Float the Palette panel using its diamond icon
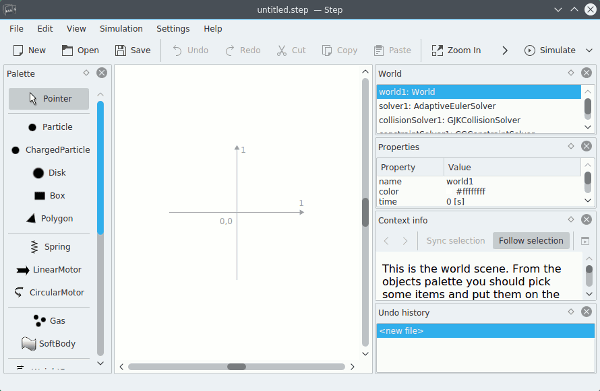 click(x=86, y=73)
